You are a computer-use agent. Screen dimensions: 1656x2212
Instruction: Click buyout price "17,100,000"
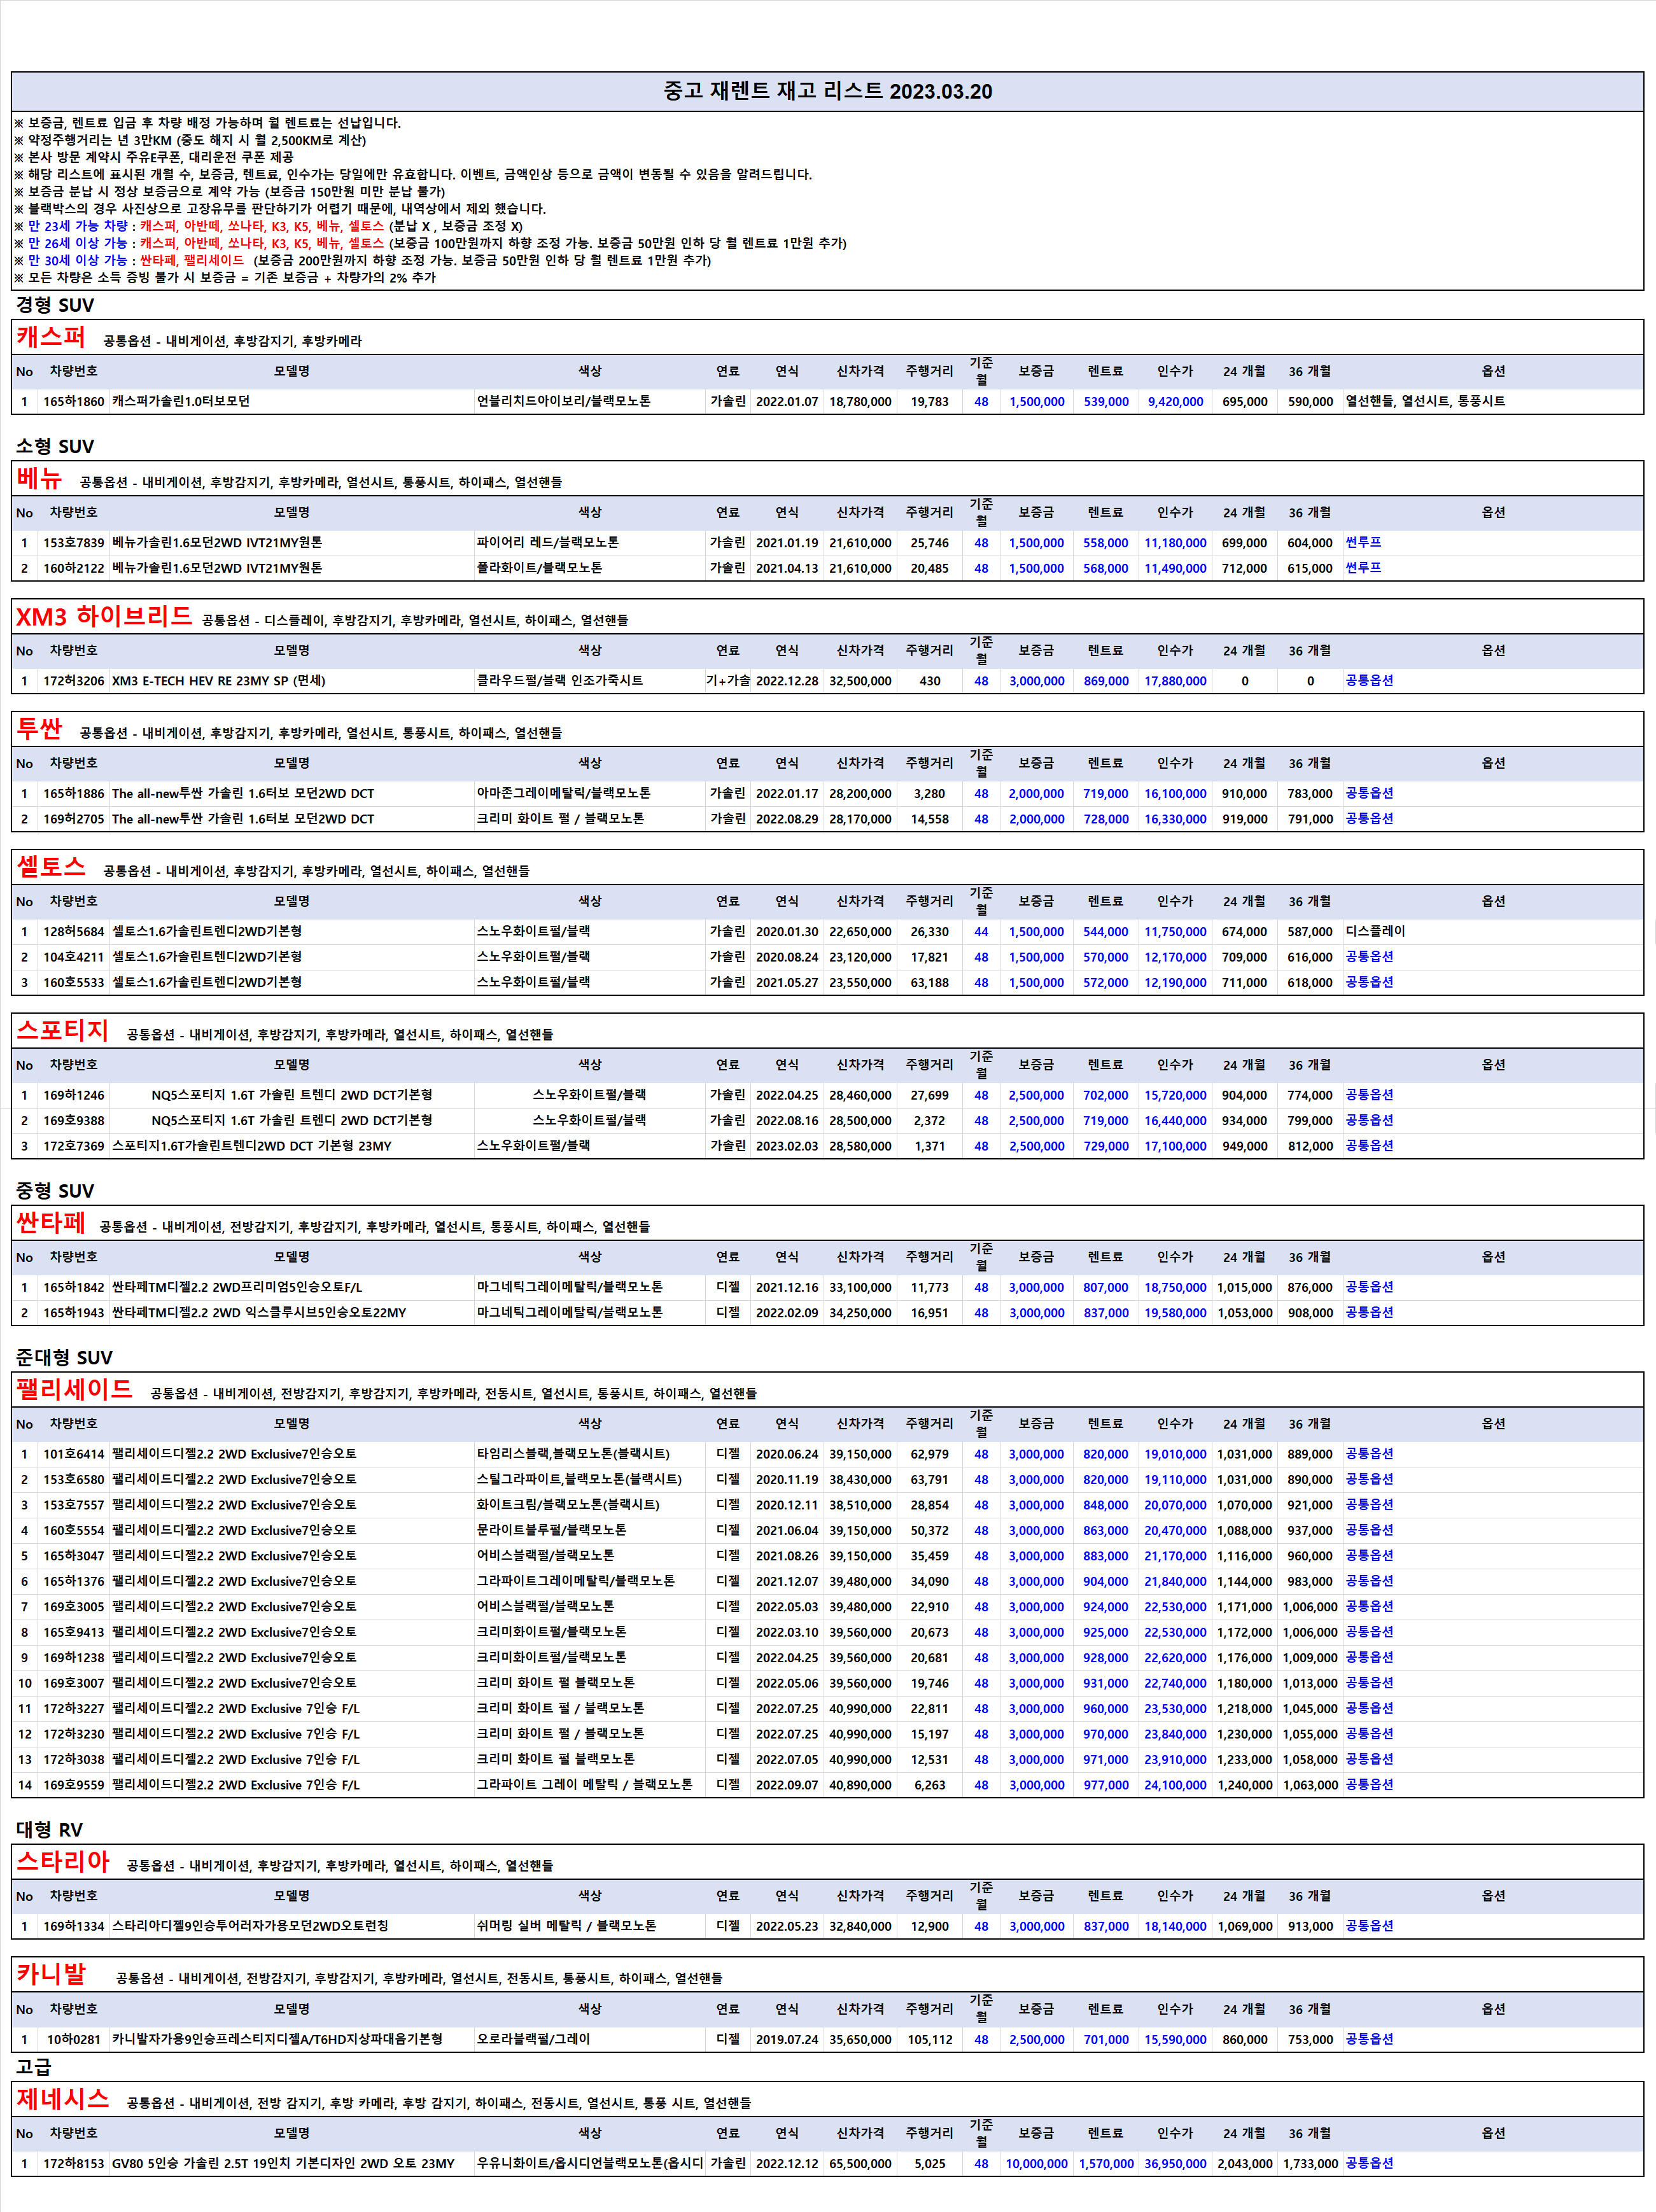pos(1175,1146)
